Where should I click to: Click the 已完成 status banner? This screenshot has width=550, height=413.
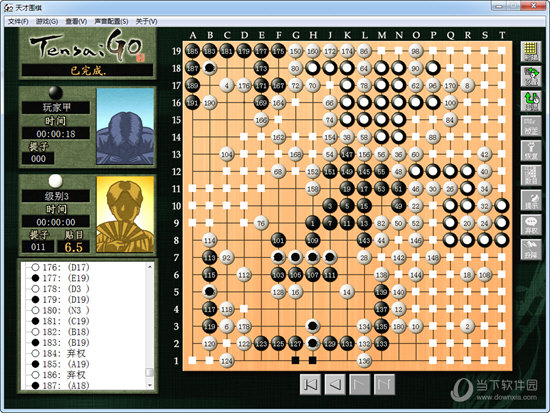(87, 70)
